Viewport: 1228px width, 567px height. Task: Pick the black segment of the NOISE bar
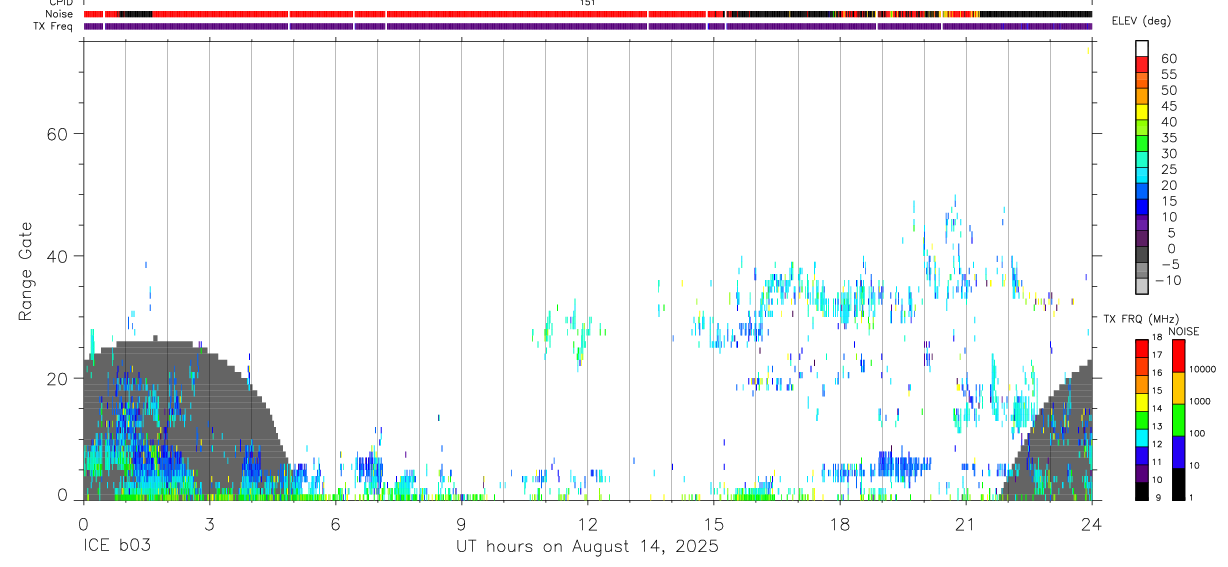point(1178,483)
